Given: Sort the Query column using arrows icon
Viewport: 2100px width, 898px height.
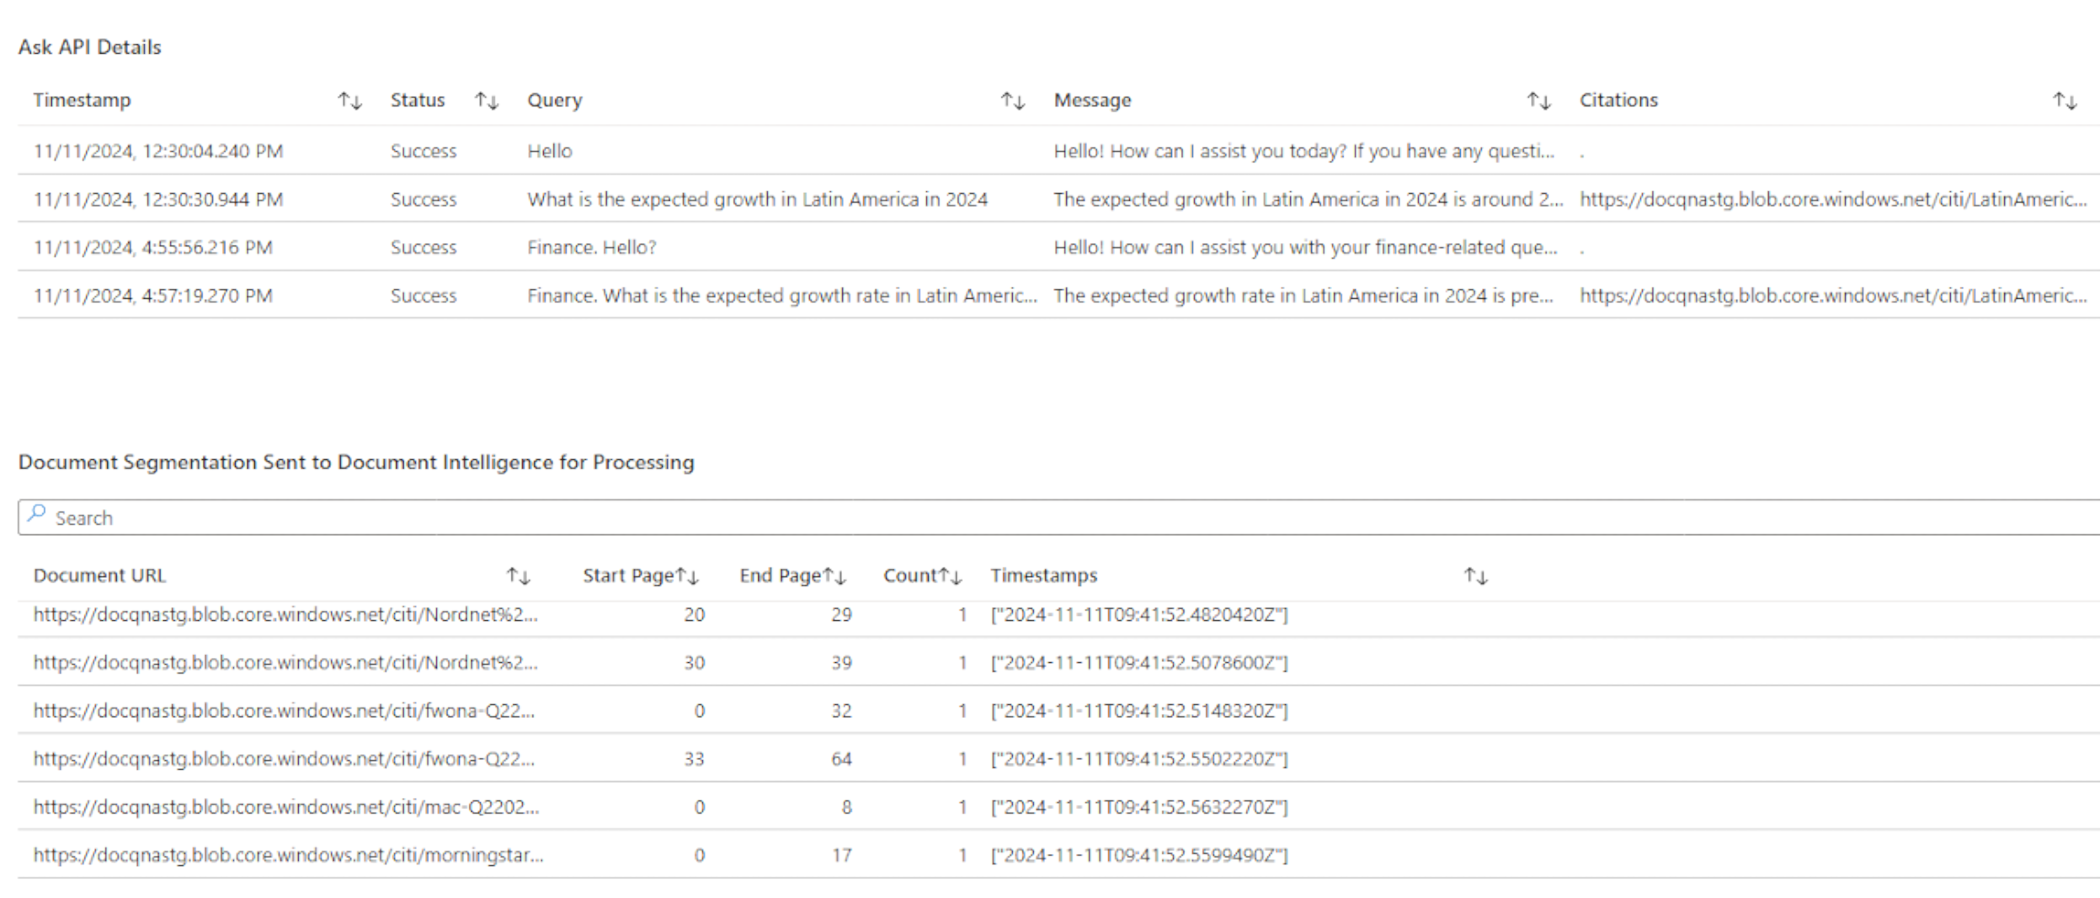Looking at the screenshot, I should [x=1012, y=101].
